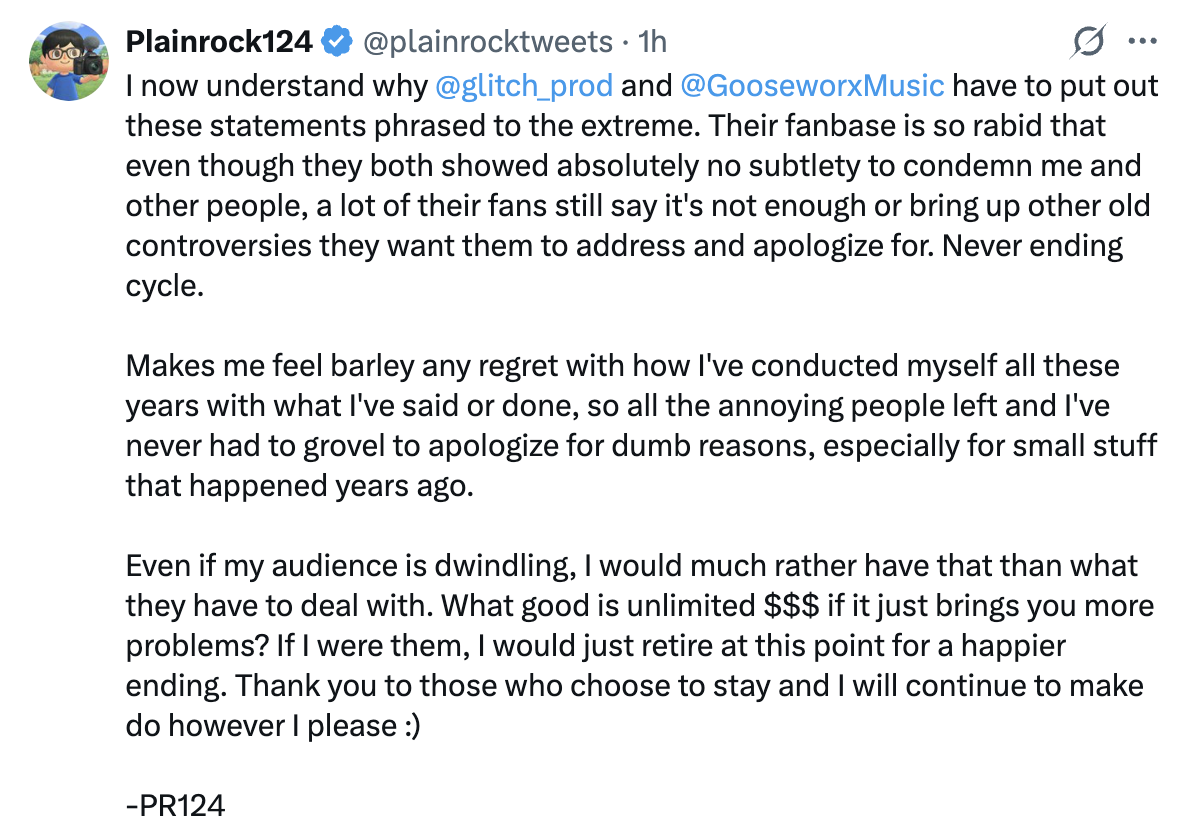Click the line starting 'never had to grovel'
The width and height of the screenshot is (1186, 838).
(x=641, y=446)
